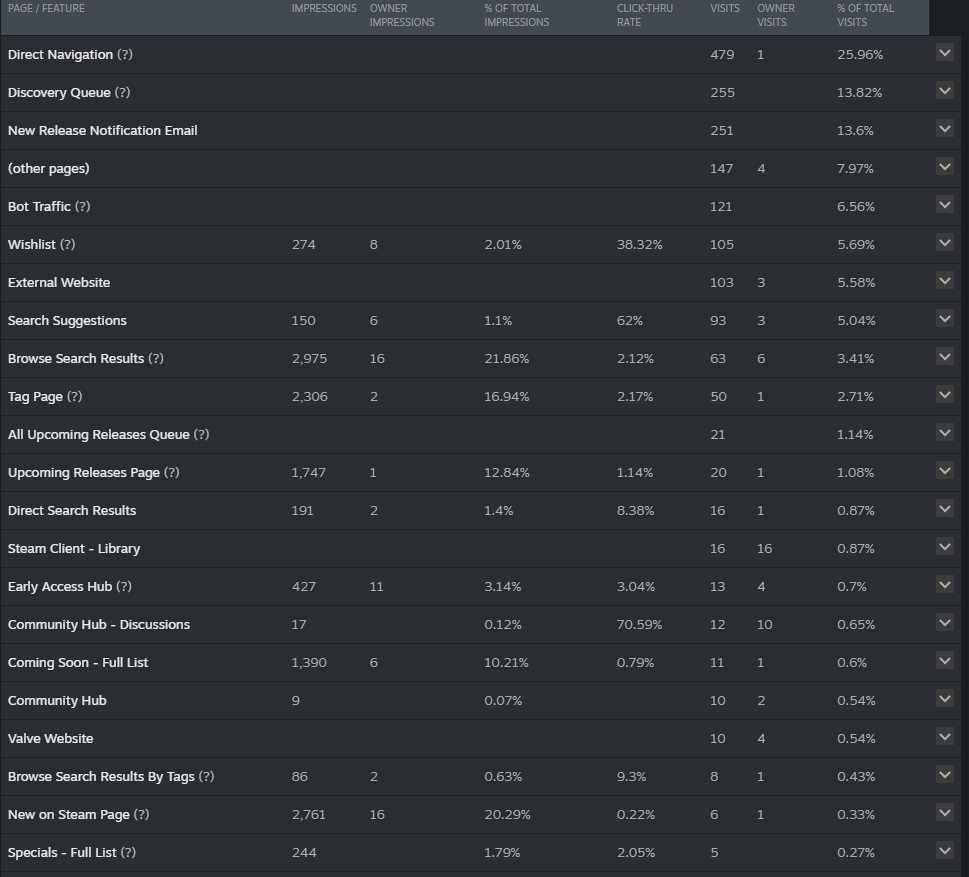The image size is (969, 877).
Task: Expand the Valve Website row chevron
Action: (944, 737)
